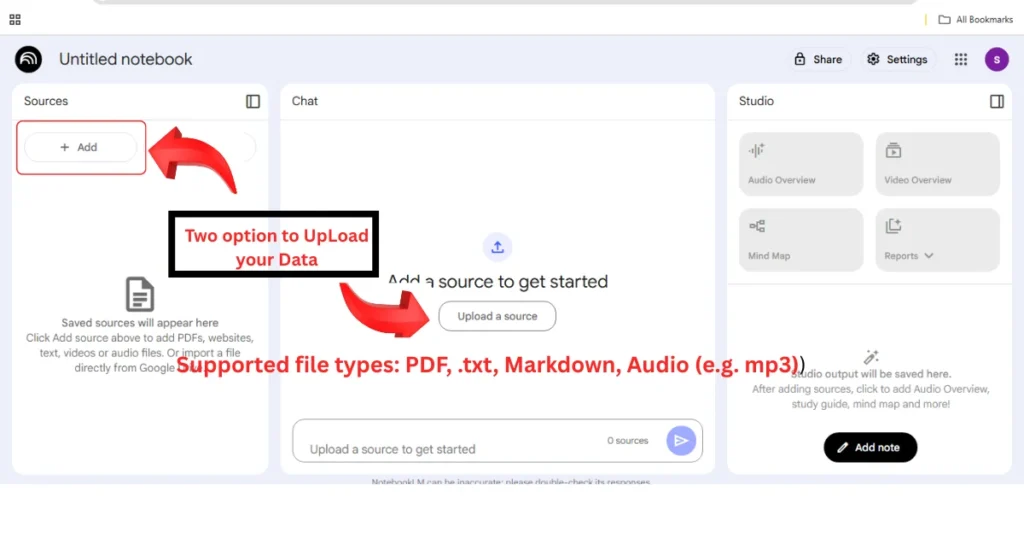Screen dimensions: 1024x538
Task: Click the NotebookLM logo icon
Action: (x=29, y=59)
